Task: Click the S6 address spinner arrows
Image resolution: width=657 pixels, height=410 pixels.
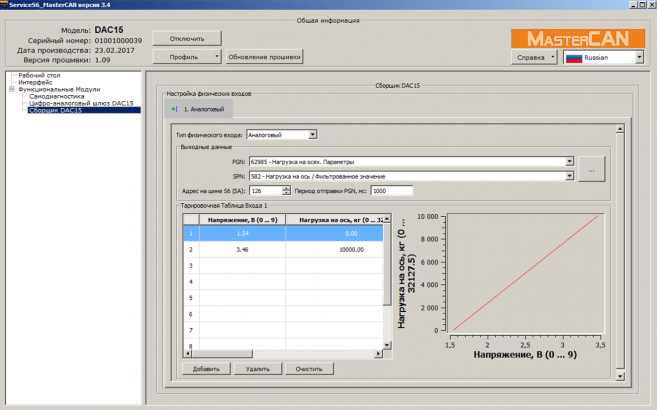Action: point(286,191)
